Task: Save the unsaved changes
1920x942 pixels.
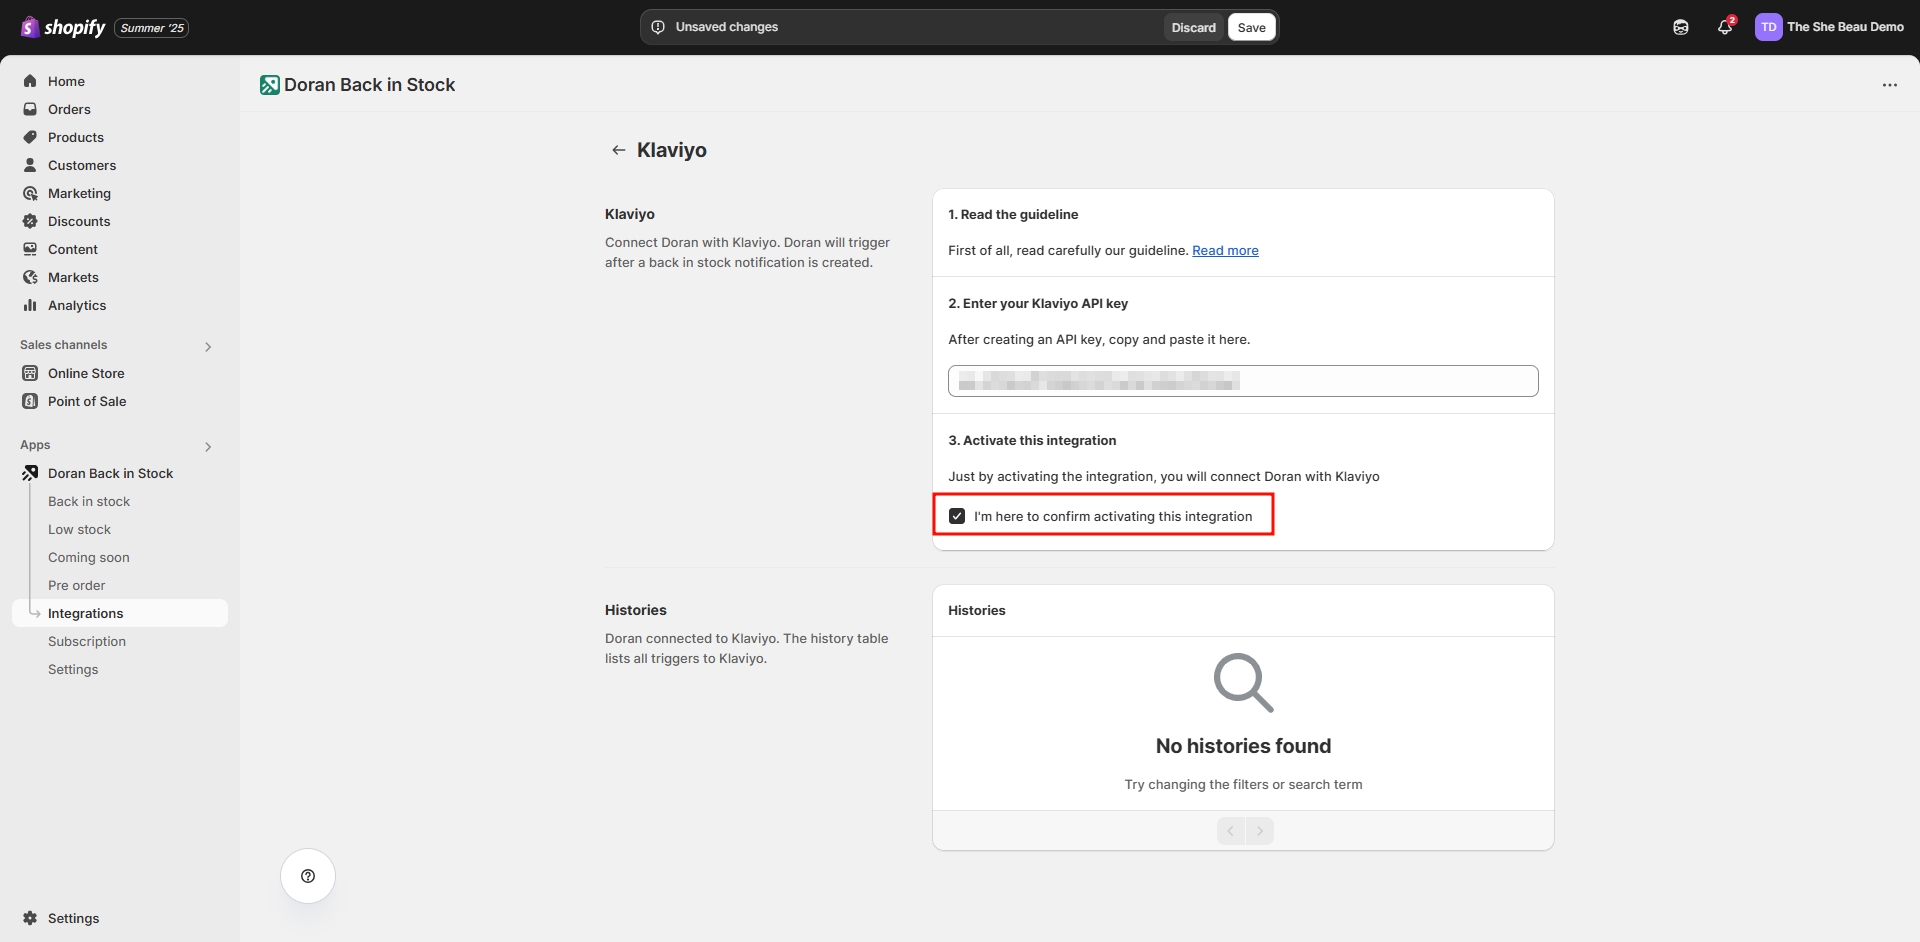Action: (1251, 27)
